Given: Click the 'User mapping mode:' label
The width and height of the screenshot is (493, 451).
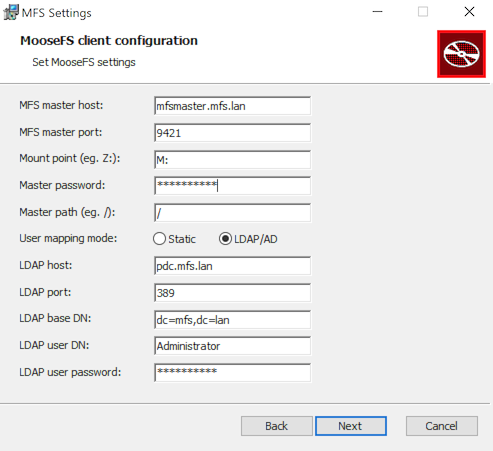Looking at the screenshot, I should click(x=68, y=238).
